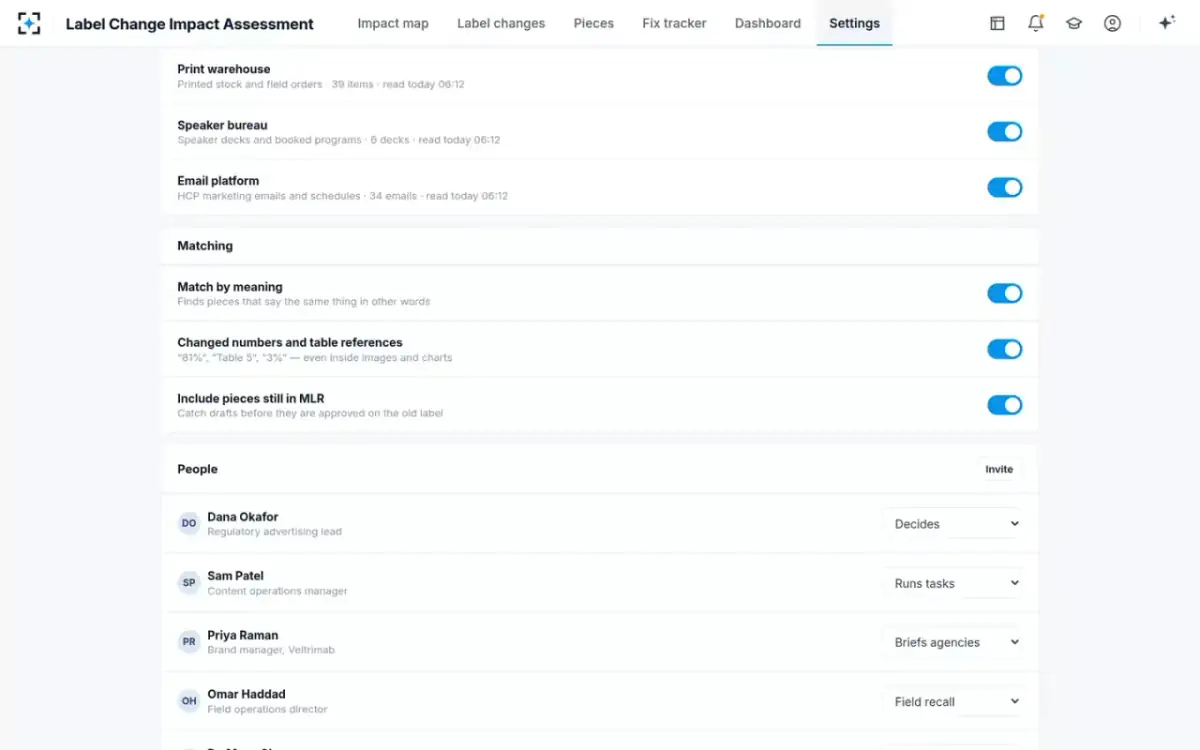Toggle Match by meaning off
Viewport: 1200px width, 750px height.
(1005, 293)
